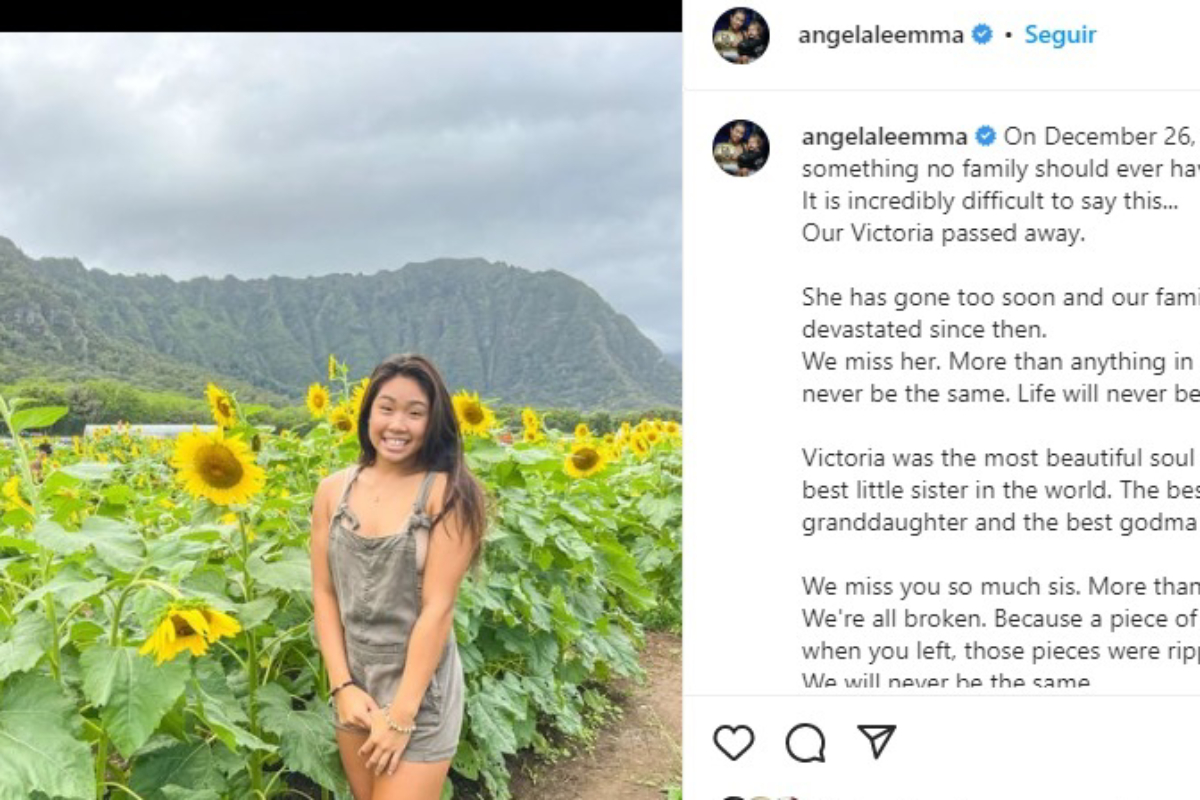Click the caption line starting 'She has gone too soon'
1200x800 pixels.
[x=1001, y=297]
